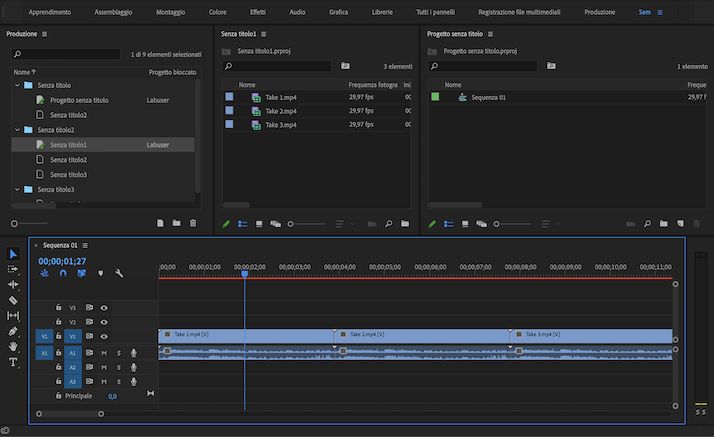Image resolution: width=714 pixels, height=437 pixels.
Task: Choose the Type text tool
Action: point(13,362)
